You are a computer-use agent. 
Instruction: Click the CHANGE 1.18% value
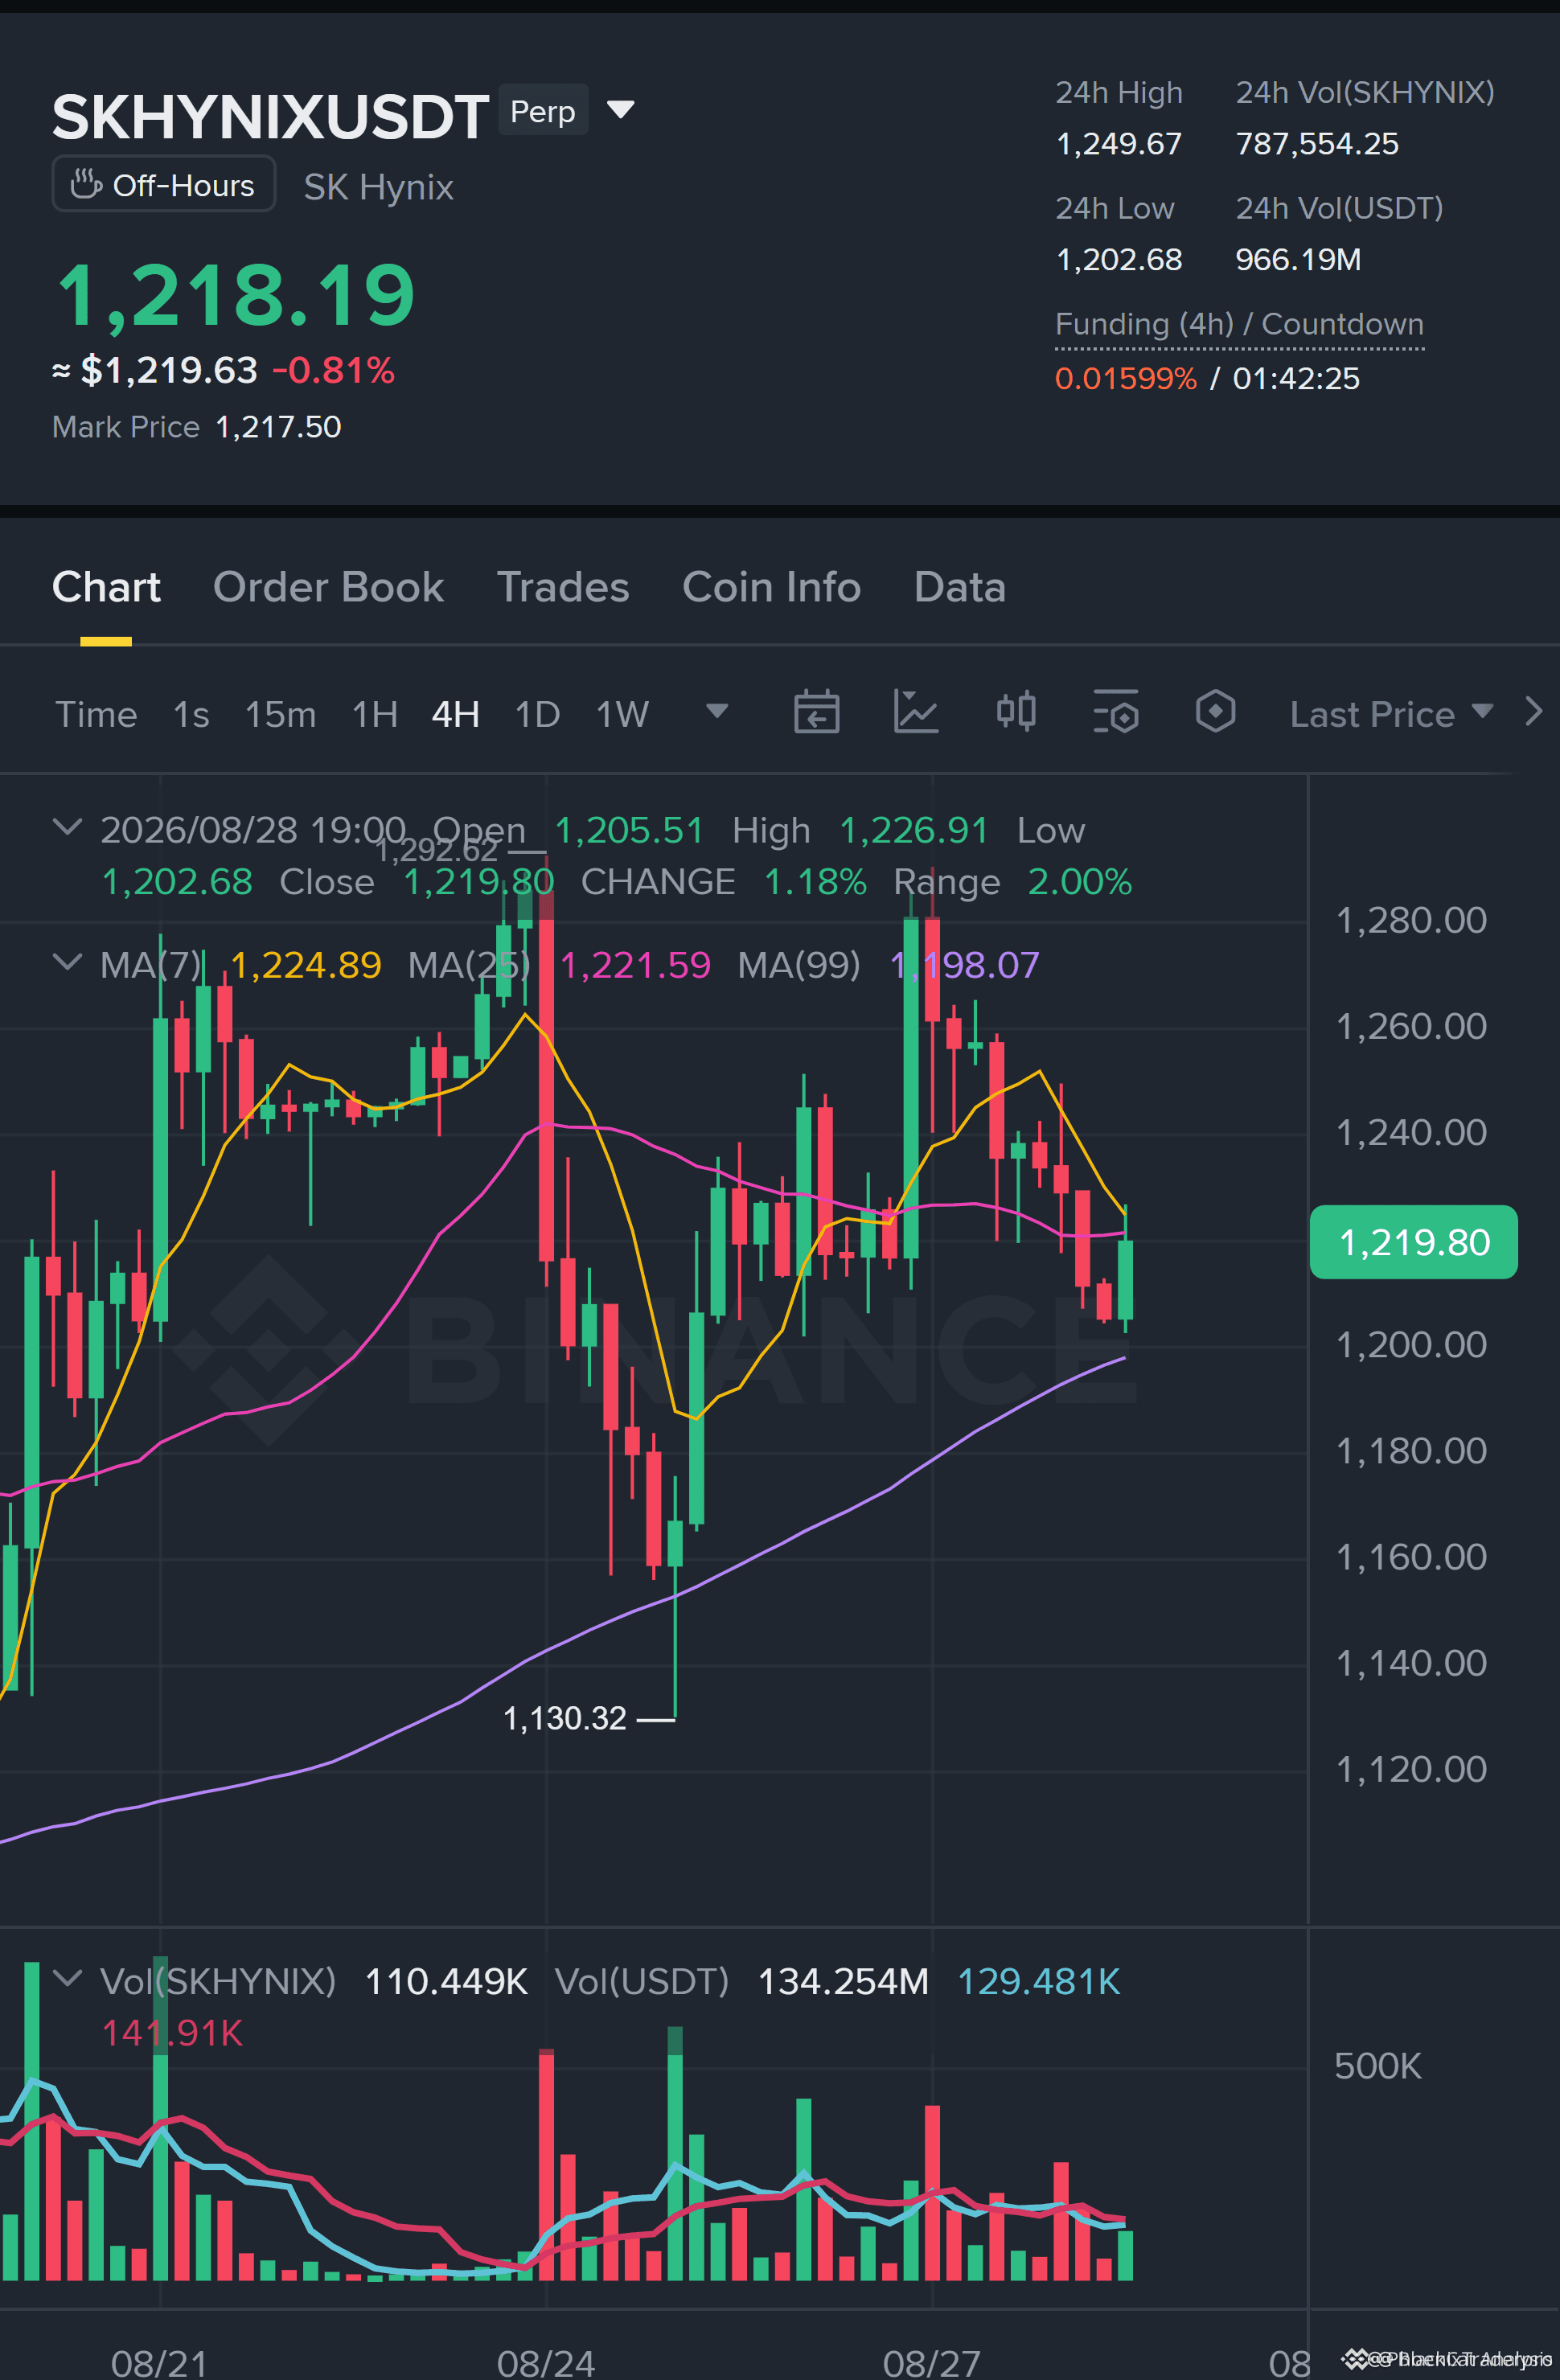pyautogui.click(x=815, y=882)
